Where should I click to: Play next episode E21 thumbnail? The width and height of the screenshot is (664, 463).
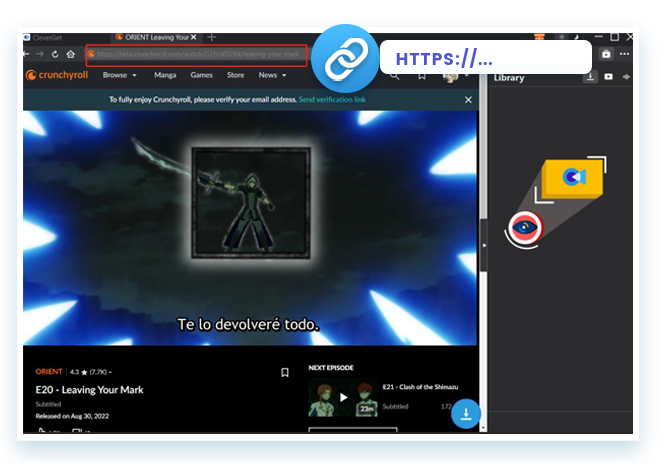click(x=343, y=397)
